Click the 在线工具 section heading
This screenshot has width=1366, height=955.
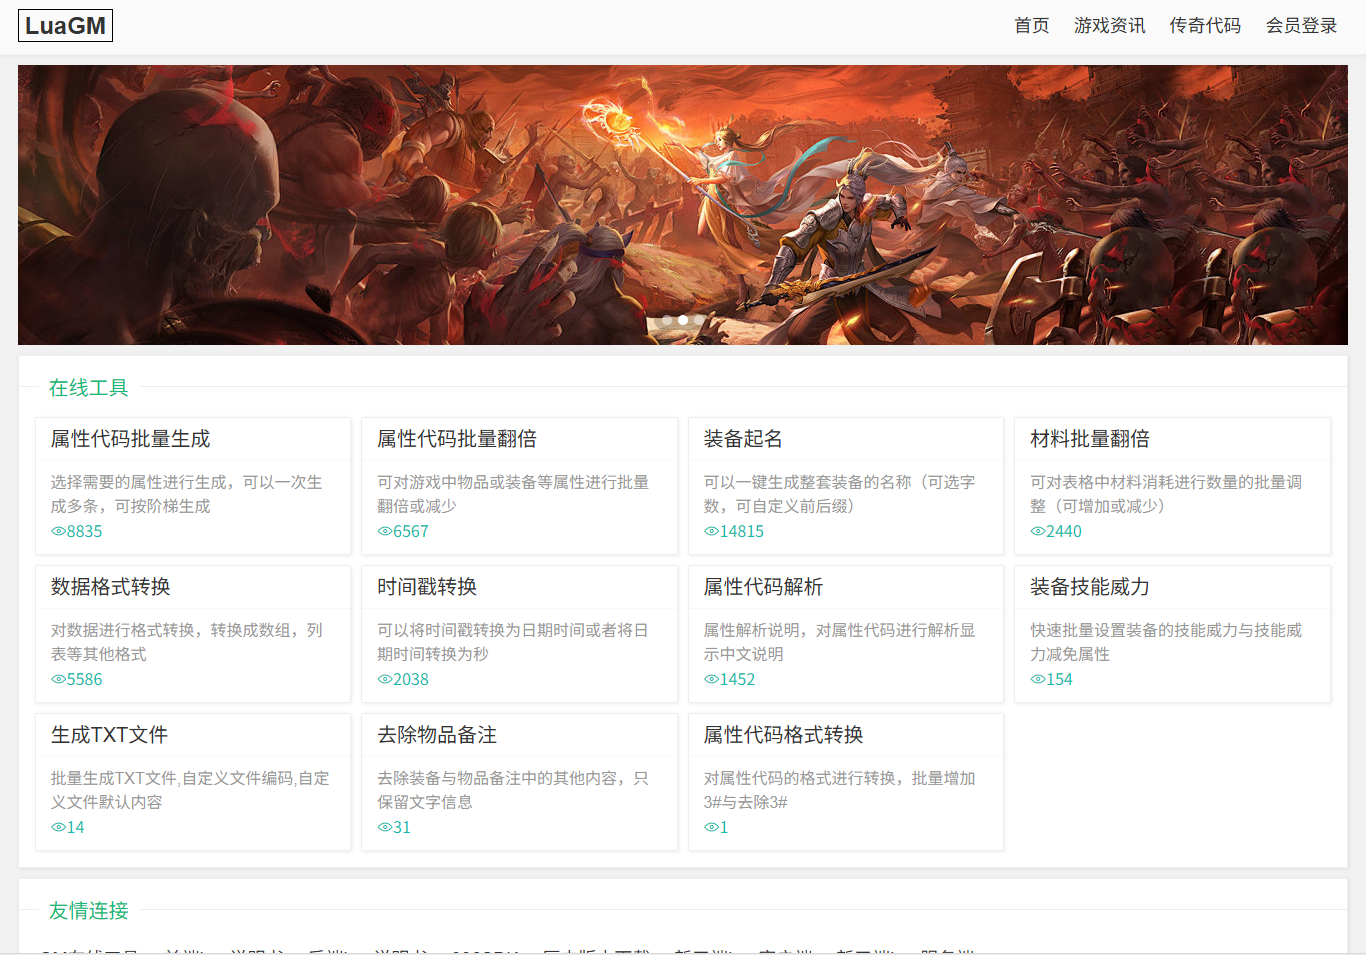pos(89,388)
